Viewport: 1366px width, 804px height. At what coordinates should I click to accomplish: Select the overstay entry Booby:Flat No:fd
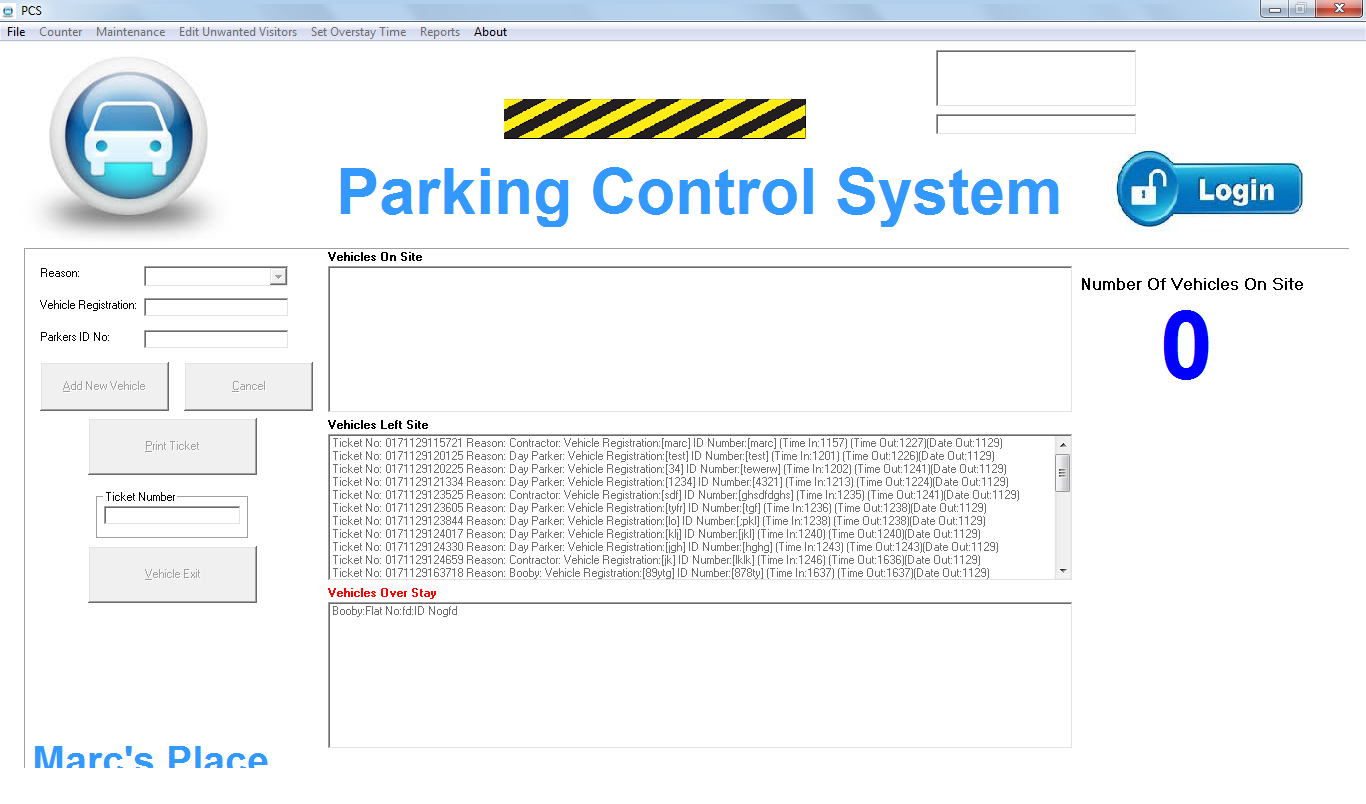click(x=395, y=611)
